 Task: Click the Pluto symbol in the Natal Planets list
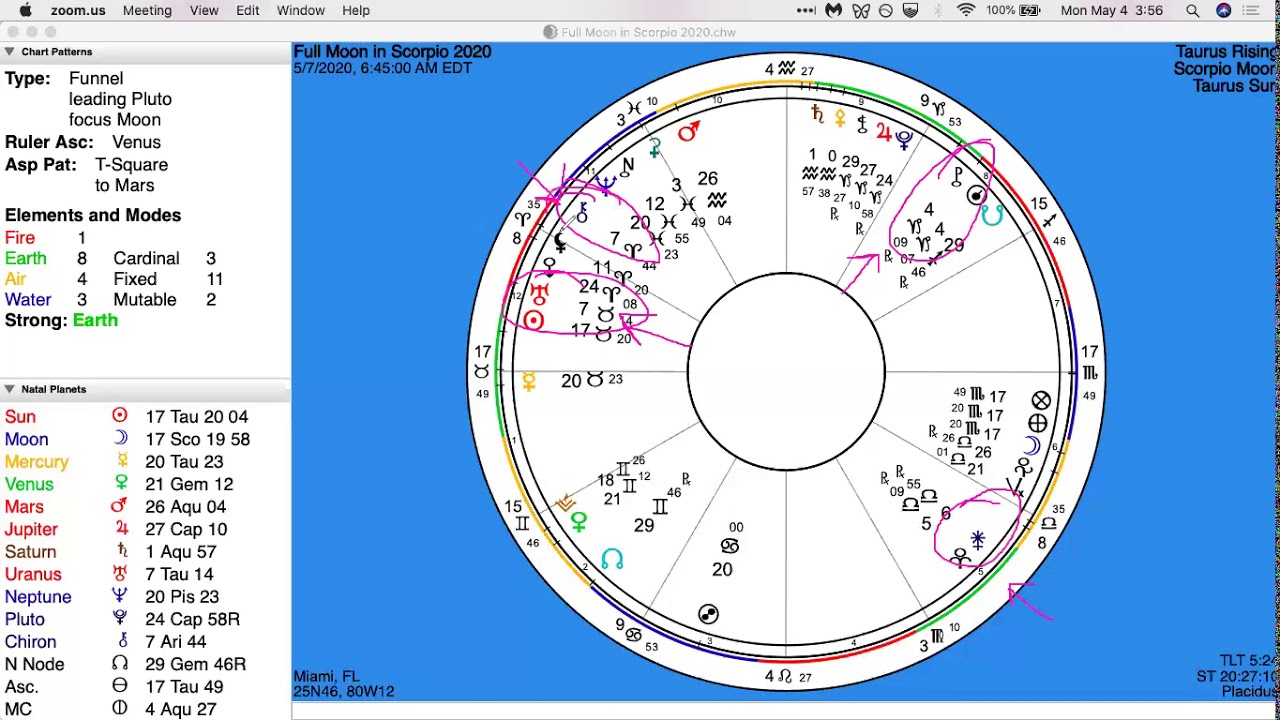(120, 619)
